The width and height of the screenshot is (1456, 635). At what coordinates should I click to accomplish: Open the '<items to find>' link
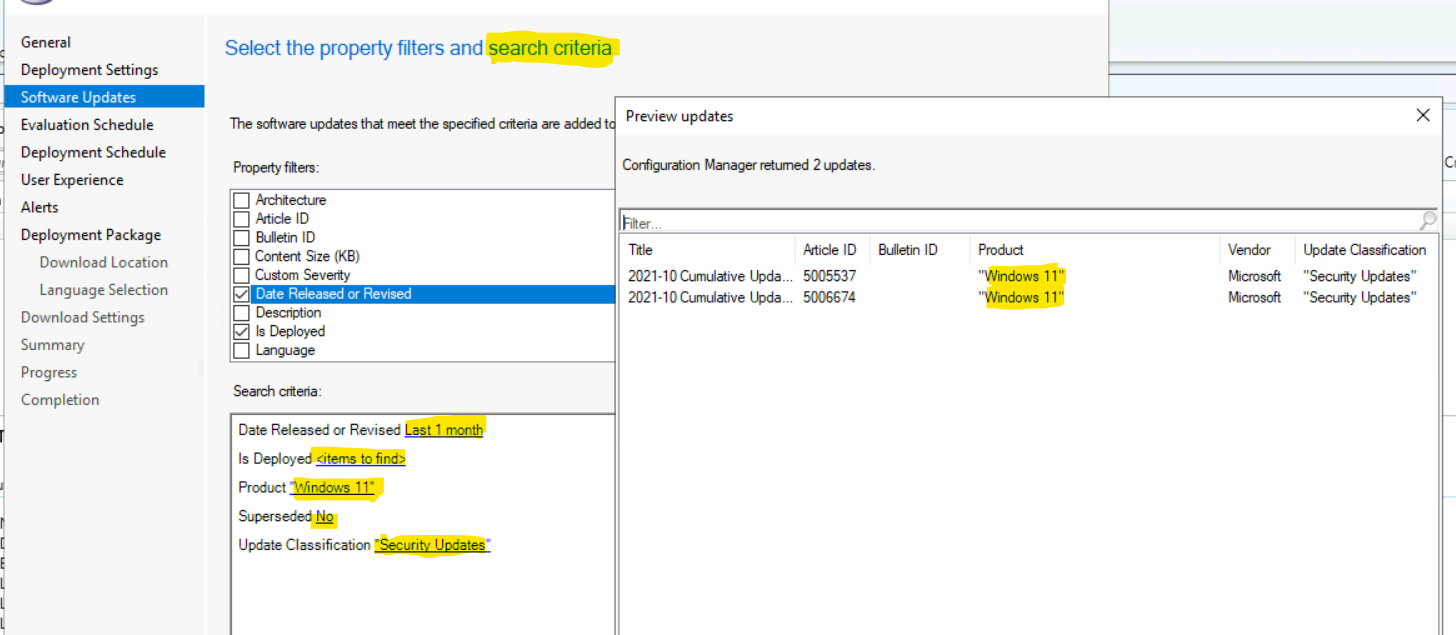pyautogui.click(x=360, y=459)
